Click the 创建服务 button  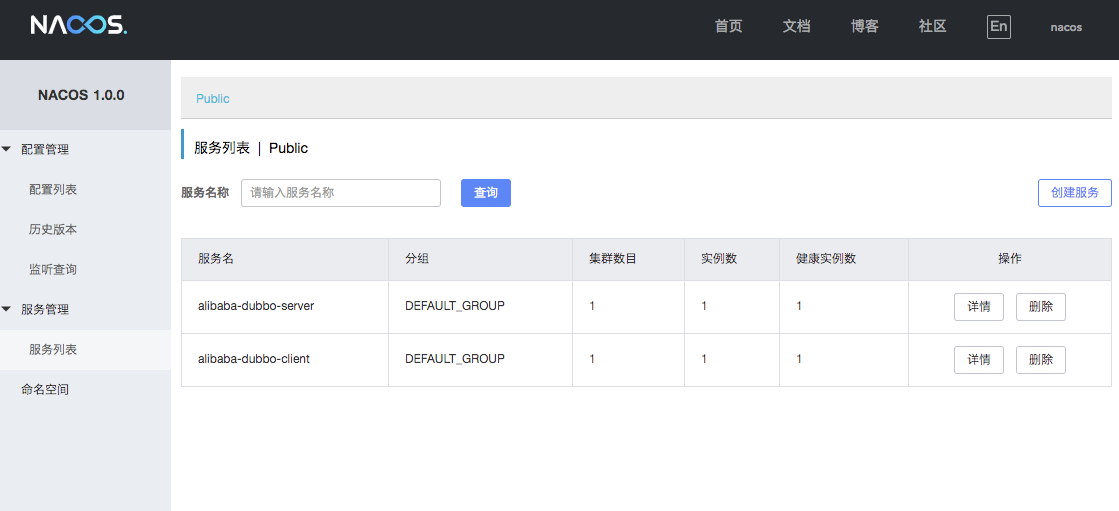pos(1074,193)
